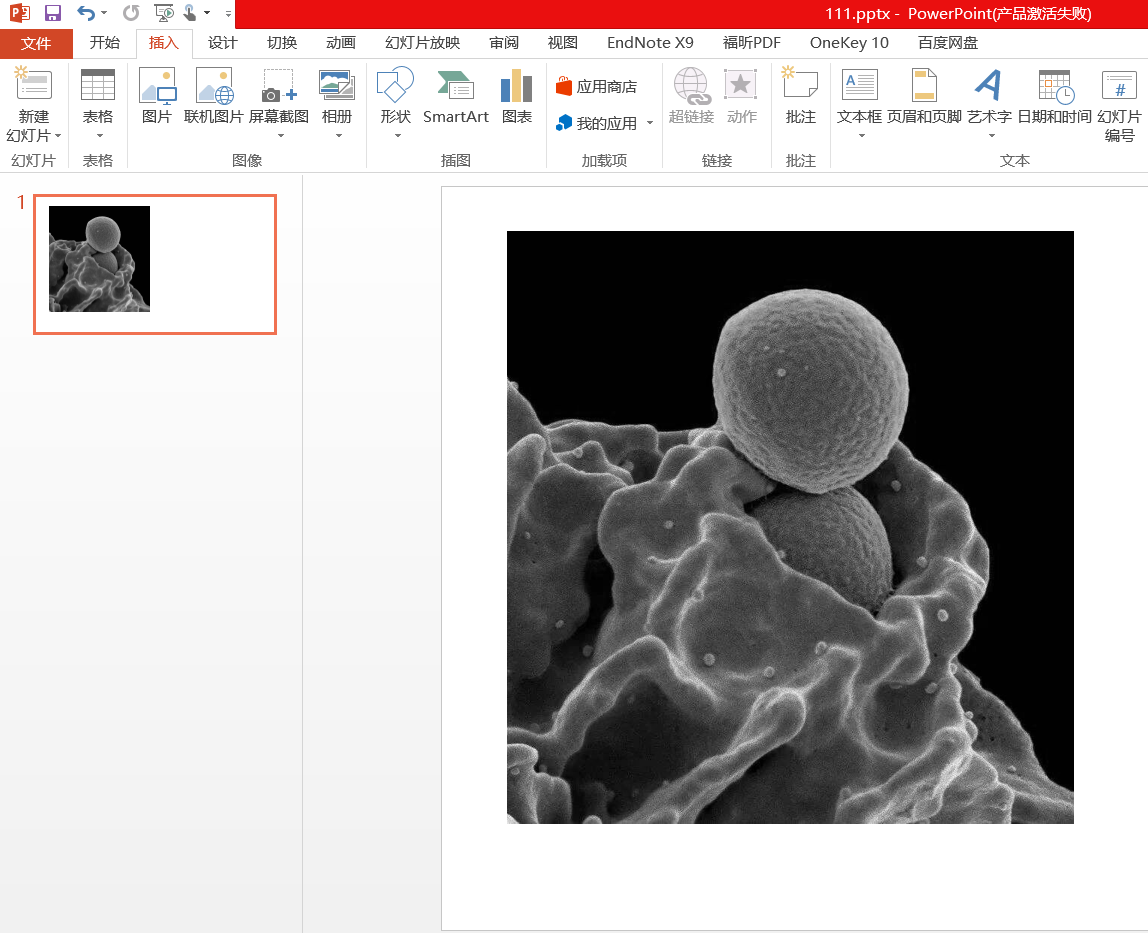Insert a table with the 表格 icon

(x=97, y=86)
